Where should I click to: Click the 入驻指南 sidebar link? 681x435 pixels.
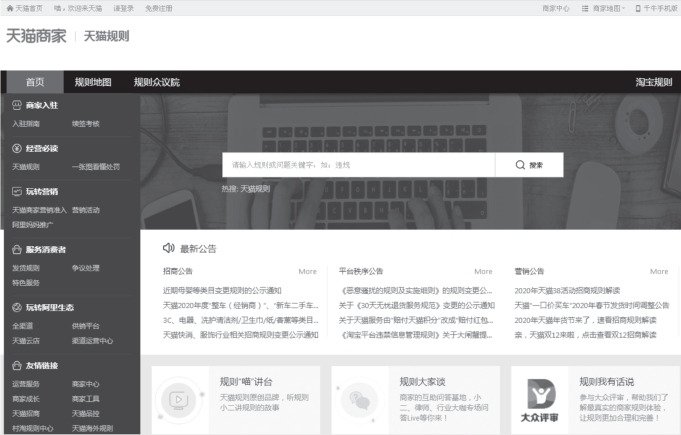pos(26,124)
